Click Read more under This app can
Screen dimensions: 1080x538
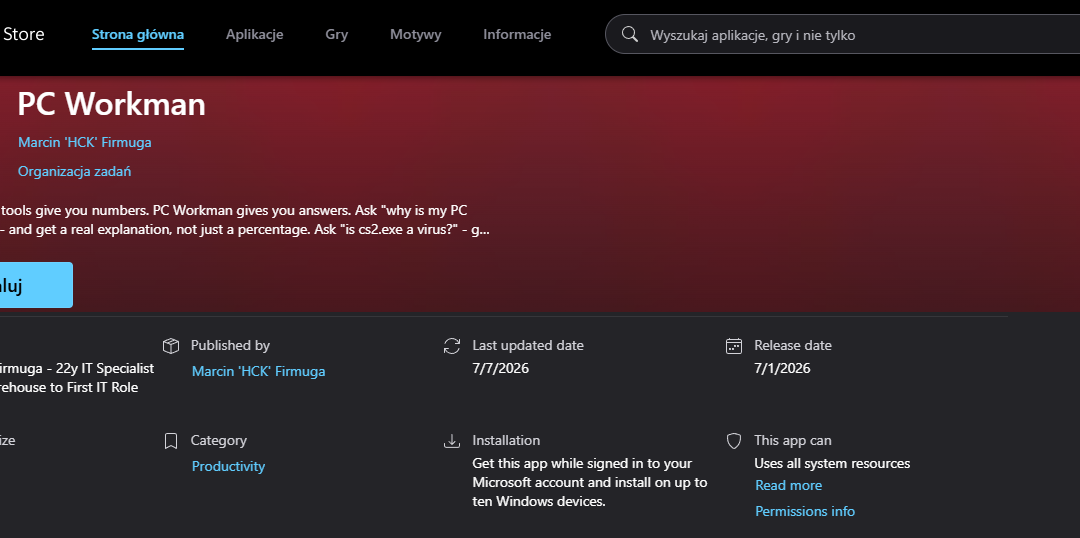click(789, 486)
